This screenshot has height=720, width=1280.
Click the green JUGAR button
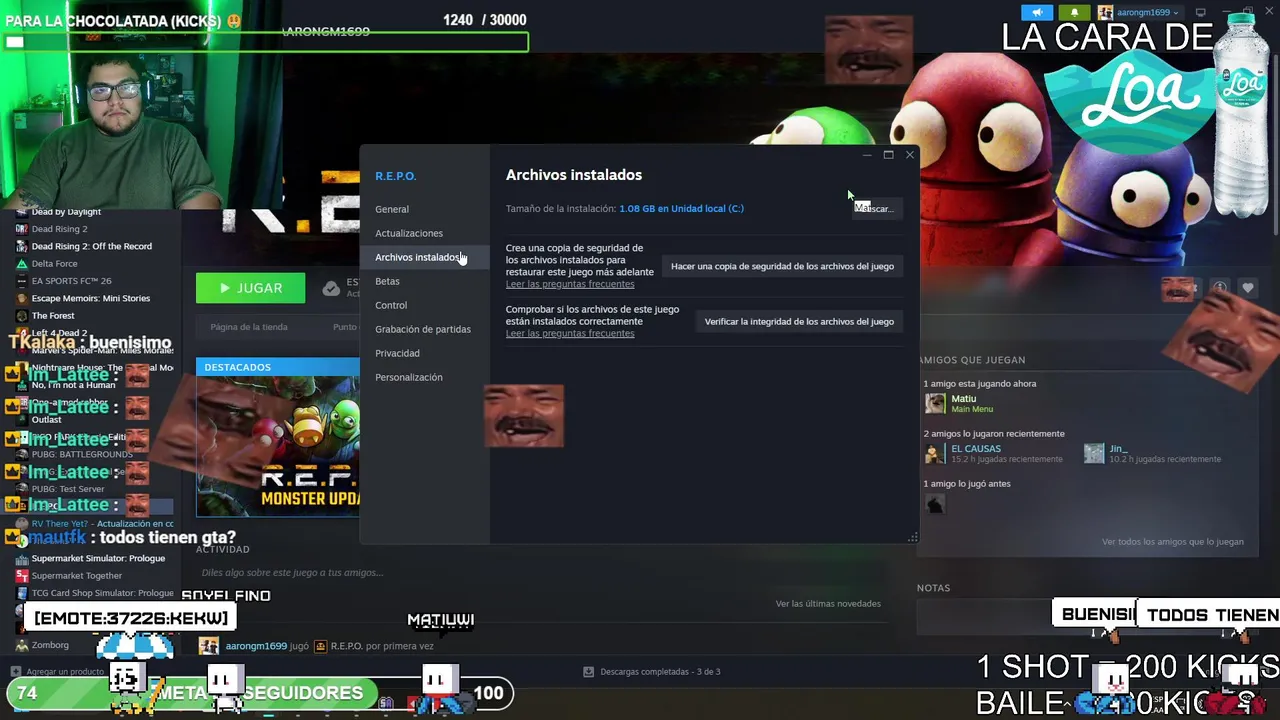click(251, 288)
